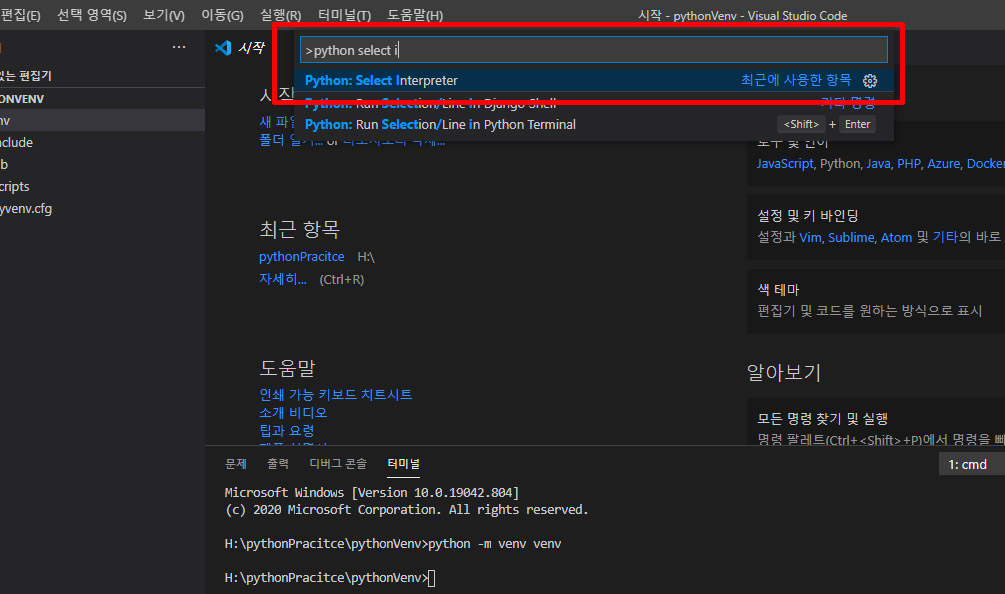
Task: Open the 소개 비디오 link
Action: pyautogui.click(x=293, y=413)
